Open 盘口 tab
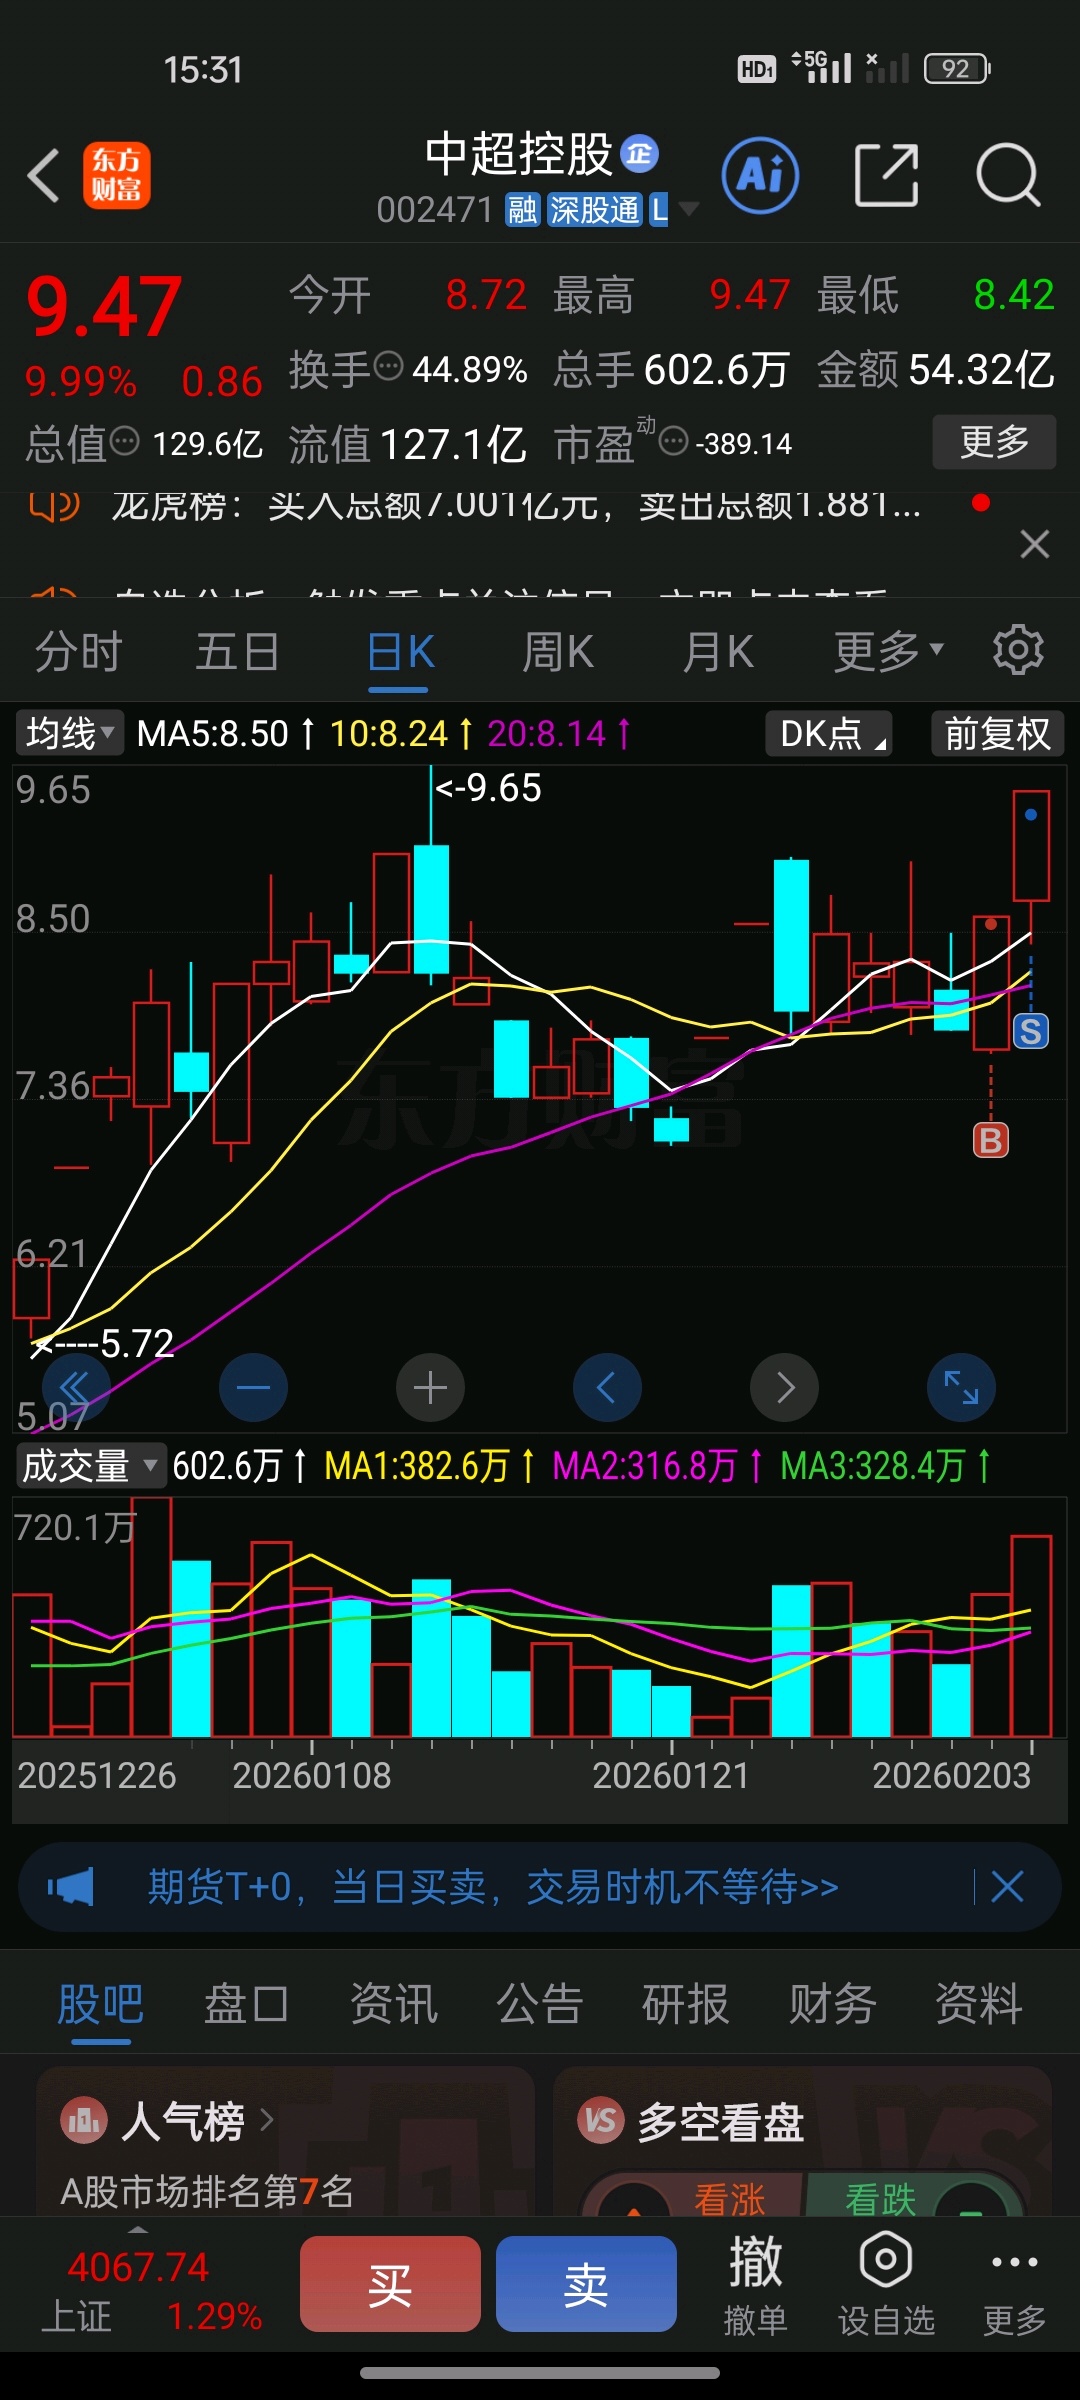Viewport: 1080px width, 2400px height. tap(246, 2004)
